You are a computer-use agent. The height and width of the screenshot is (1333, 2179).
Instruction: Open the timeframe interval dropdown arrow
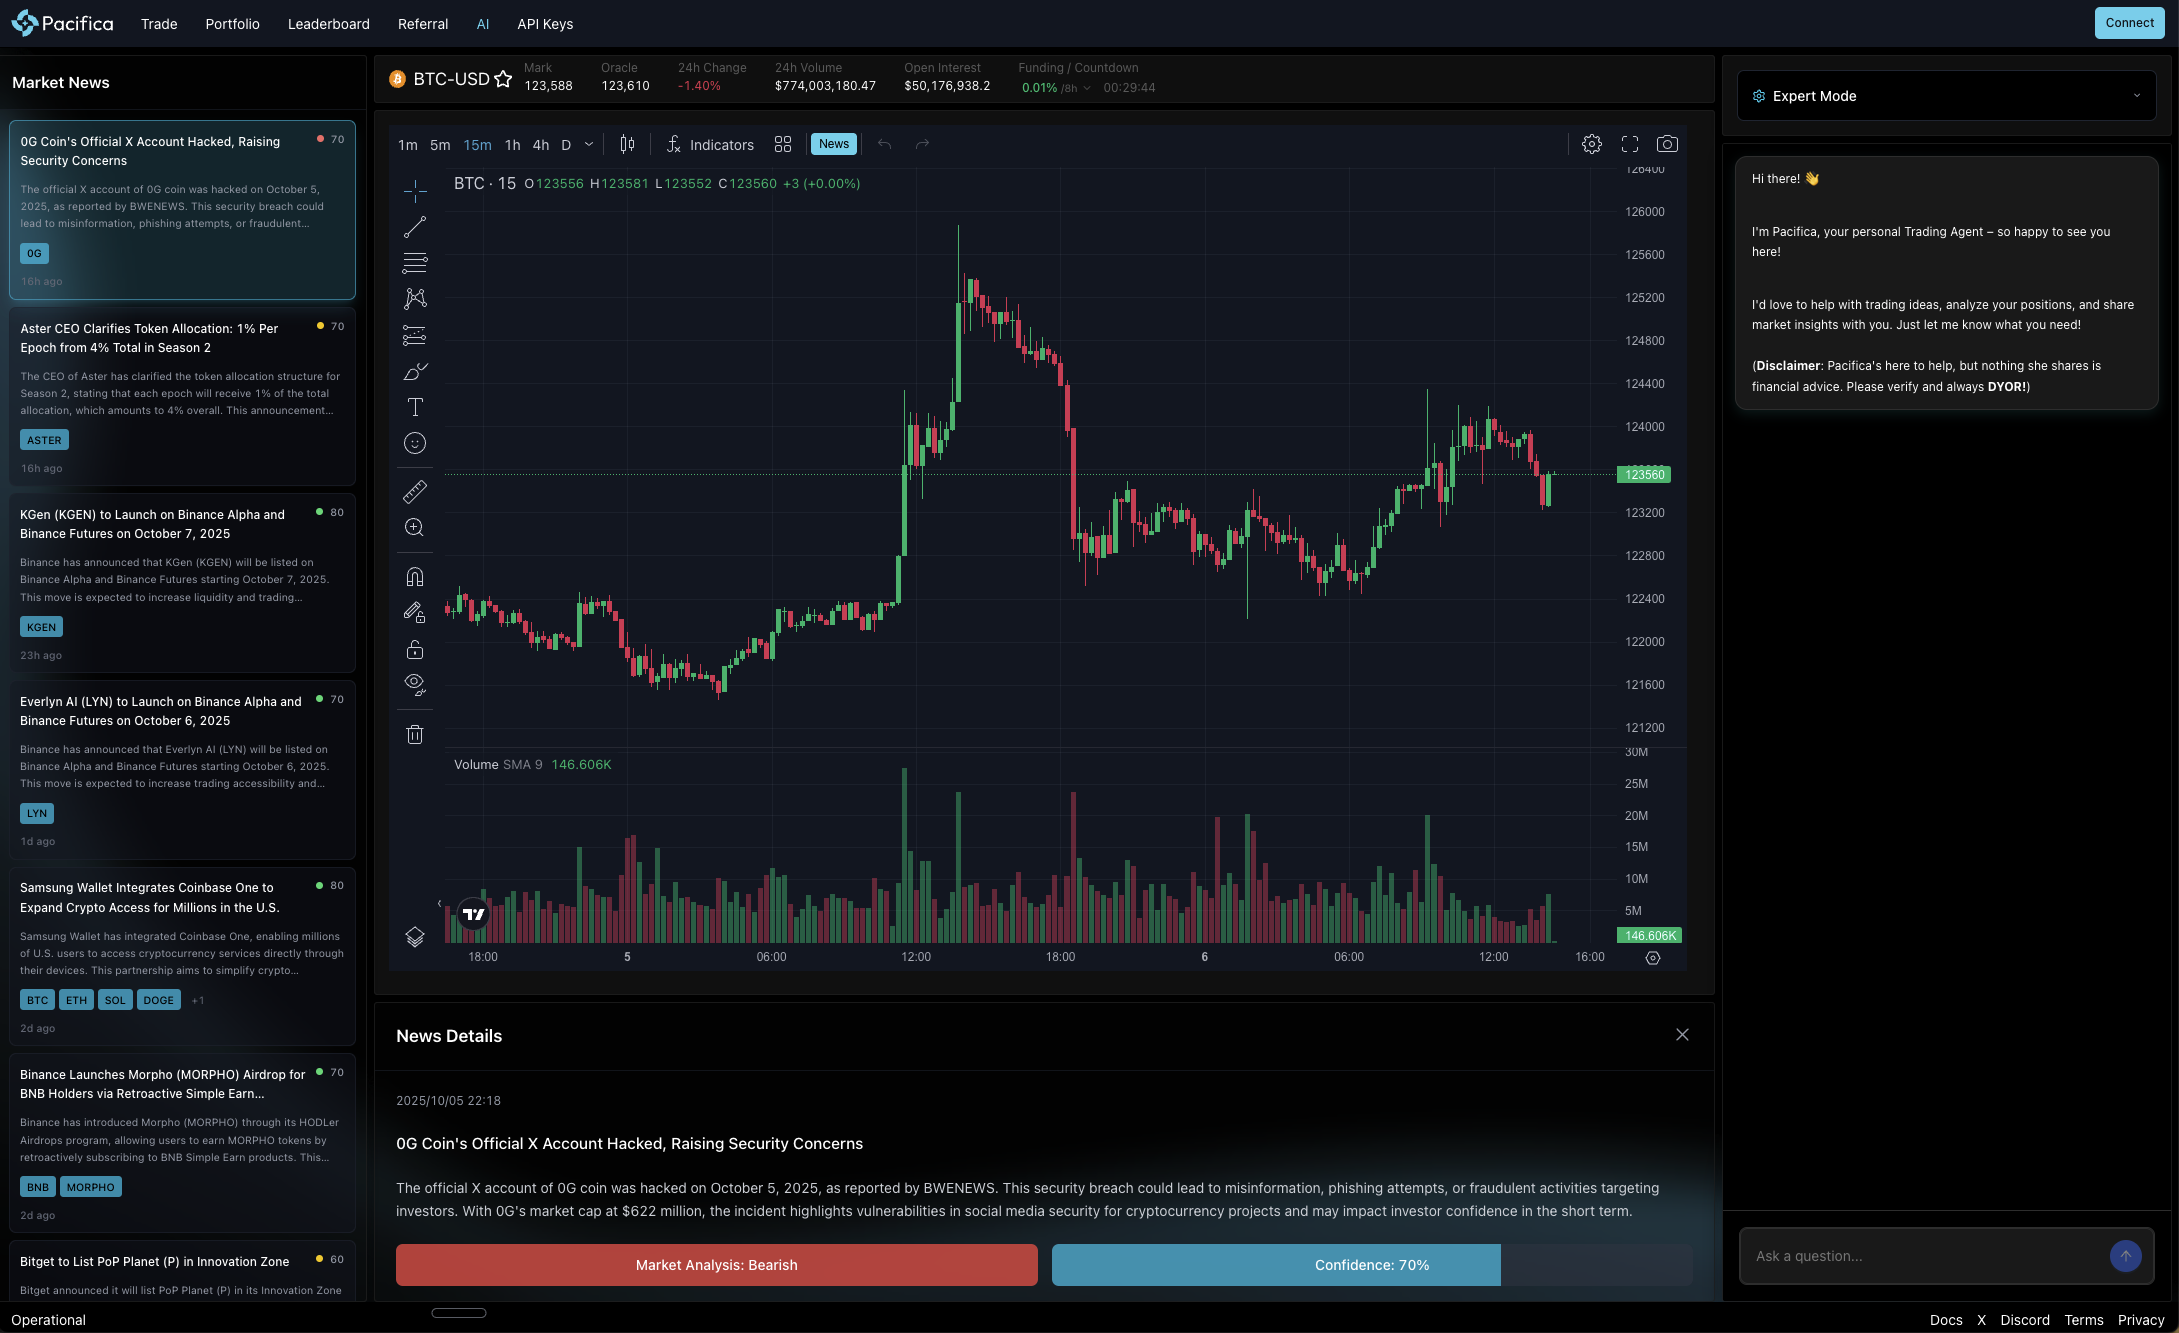pyautogui.click(x=589, y=144)
